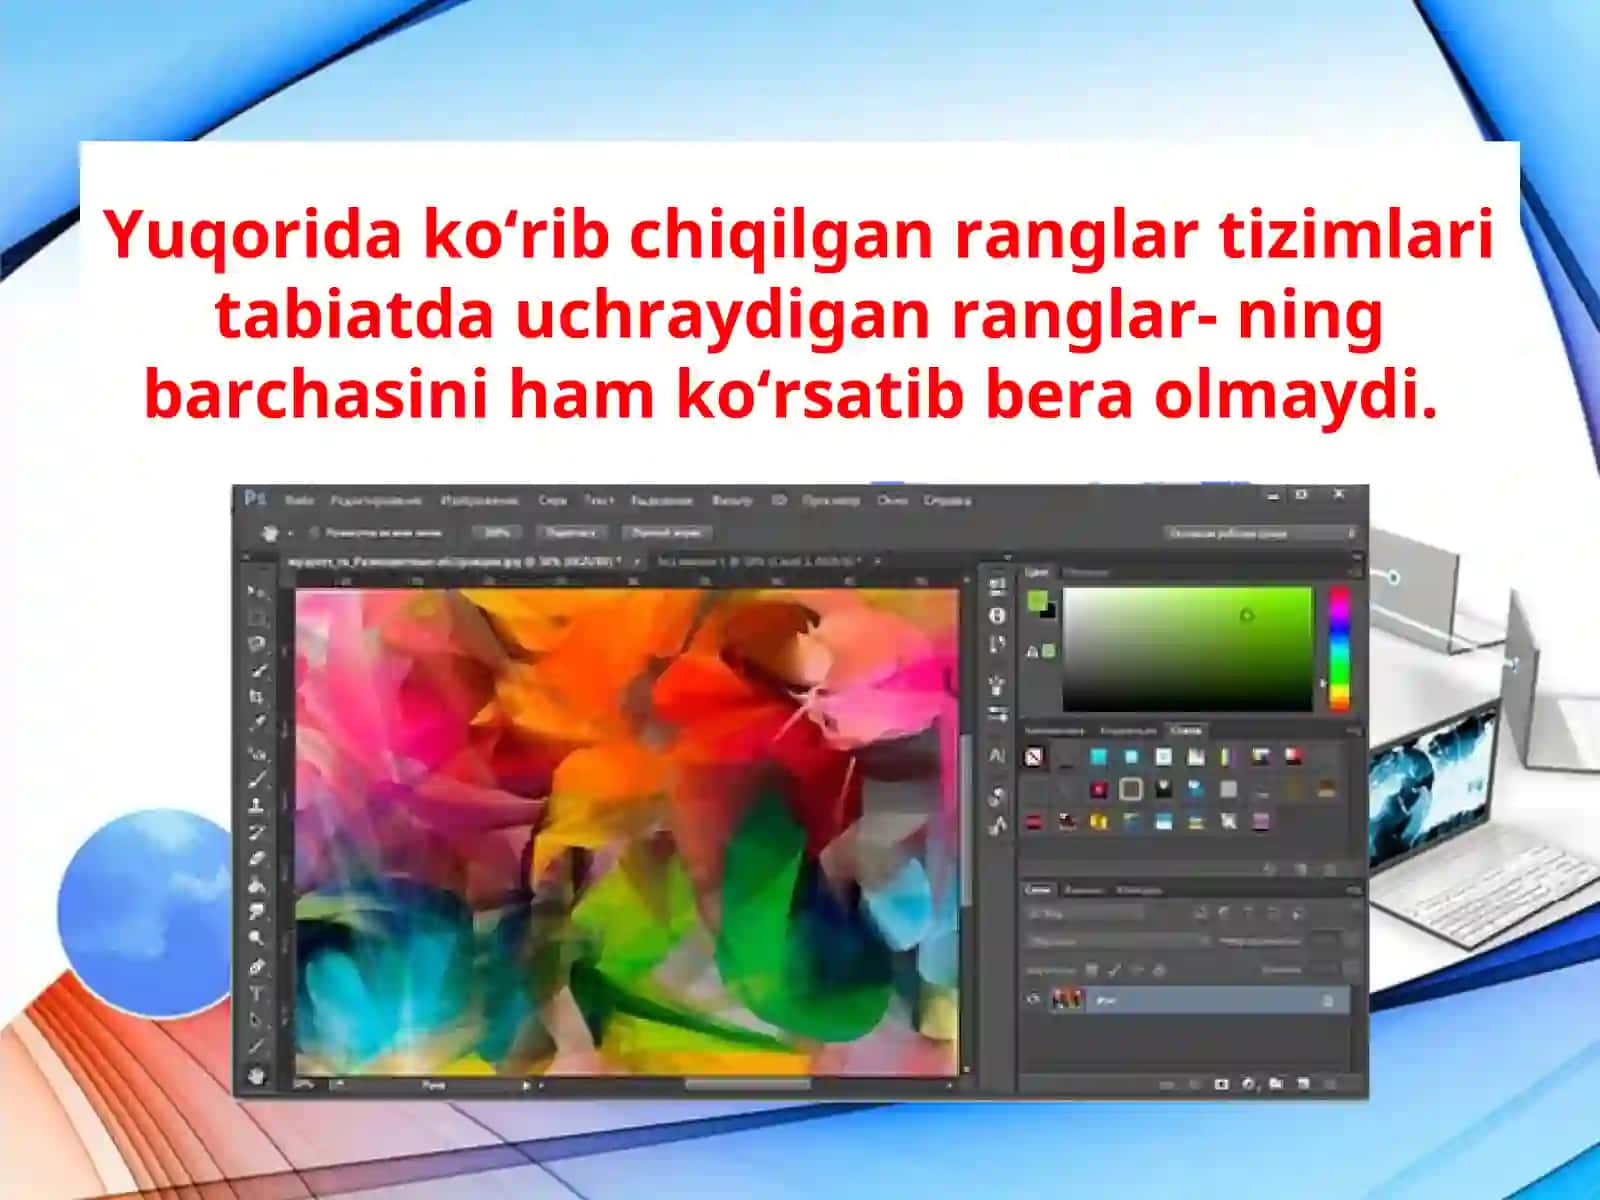This screenshot has height=1200, width=1600.
Task: Click the Ps application logo
Action: pos(256,499)
